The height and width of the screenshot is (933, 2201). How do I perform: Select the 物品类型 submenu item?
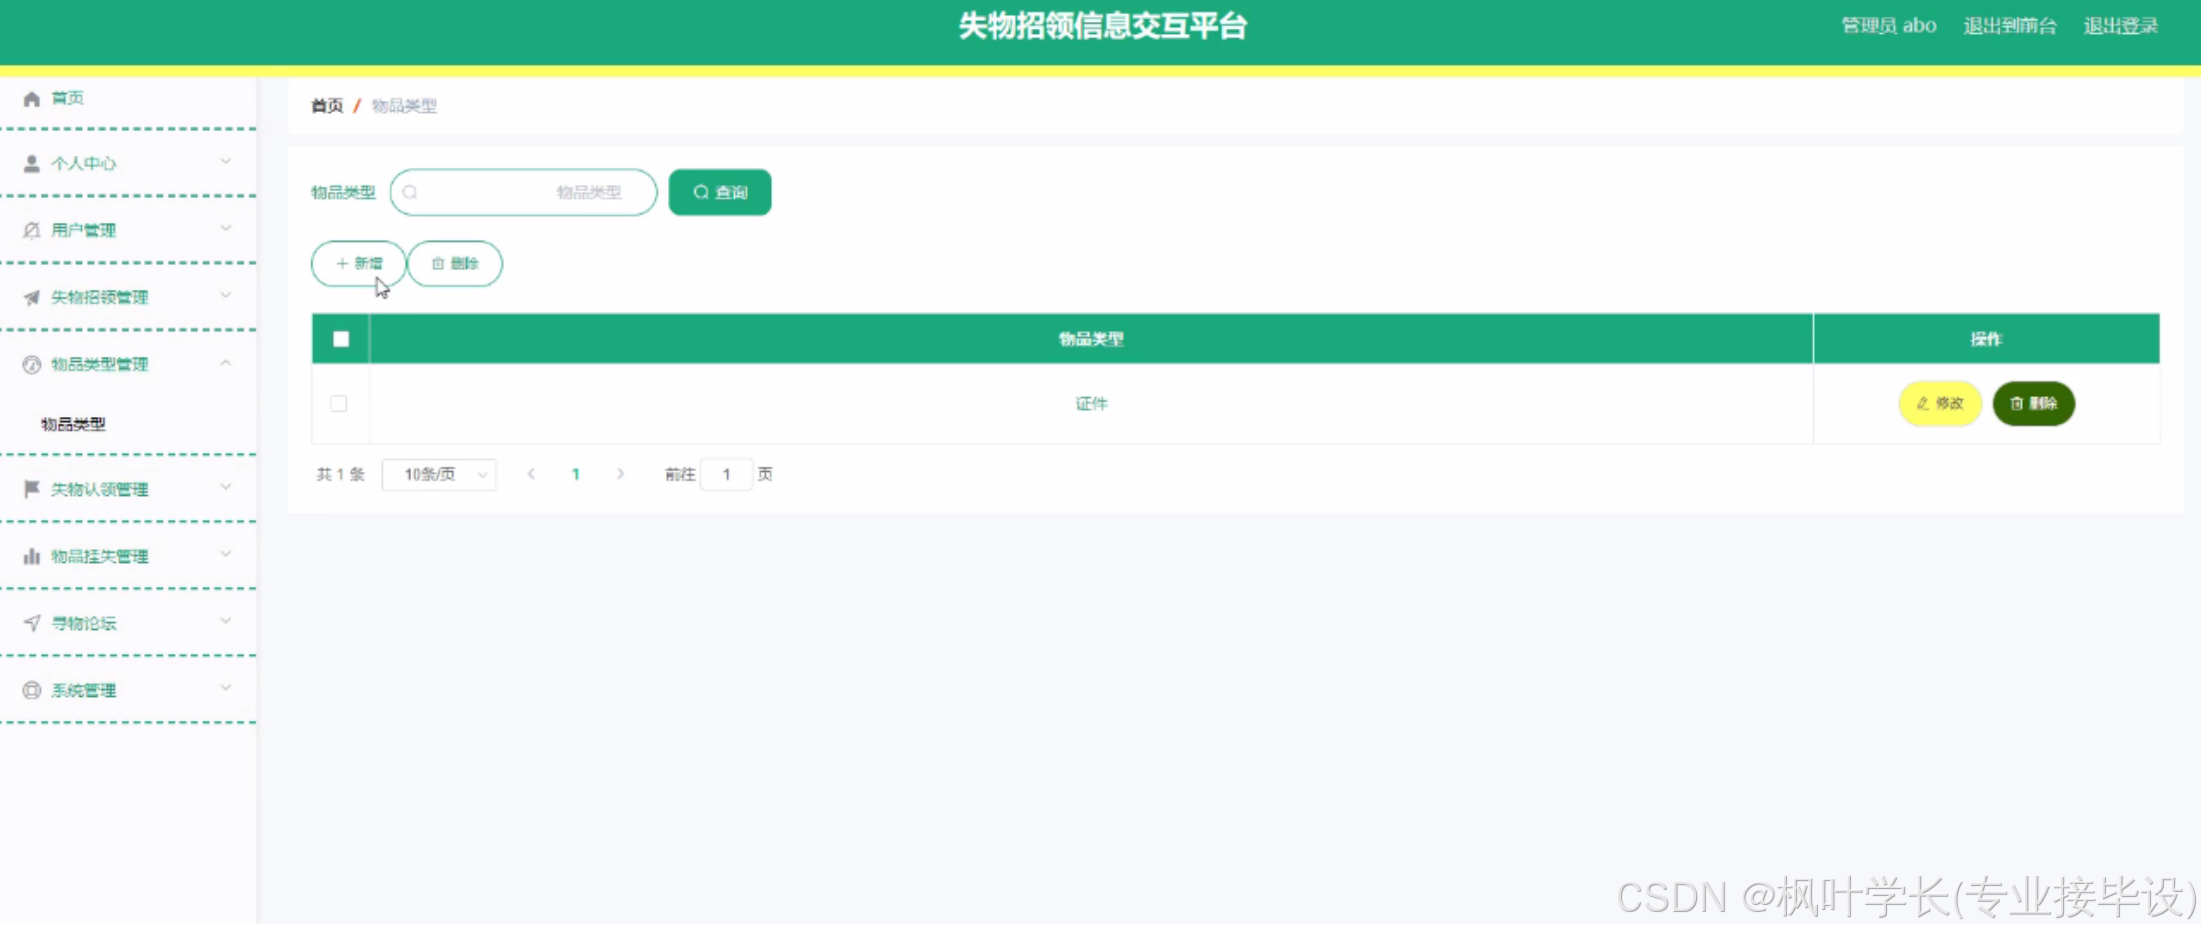73,424
